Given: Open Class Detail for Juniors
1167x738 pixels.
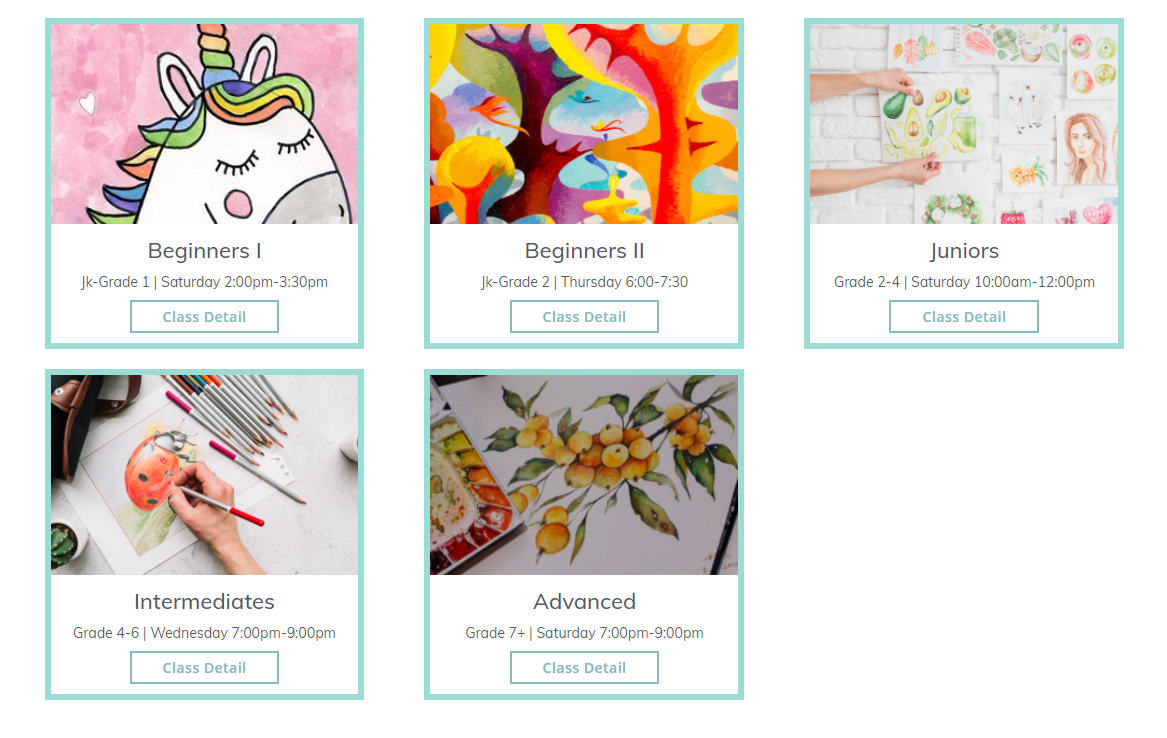Looking at the screenshot, I should click(964, 317).
